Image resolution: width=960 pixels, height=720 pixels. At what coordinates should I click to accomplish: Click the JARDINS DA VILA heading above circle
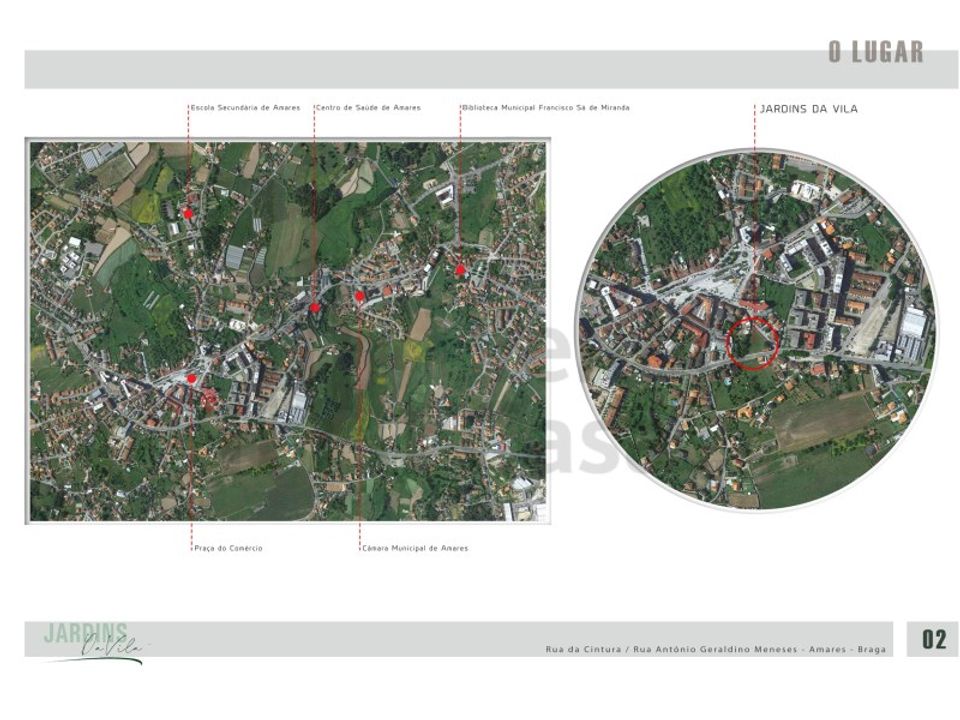point(808,109)
